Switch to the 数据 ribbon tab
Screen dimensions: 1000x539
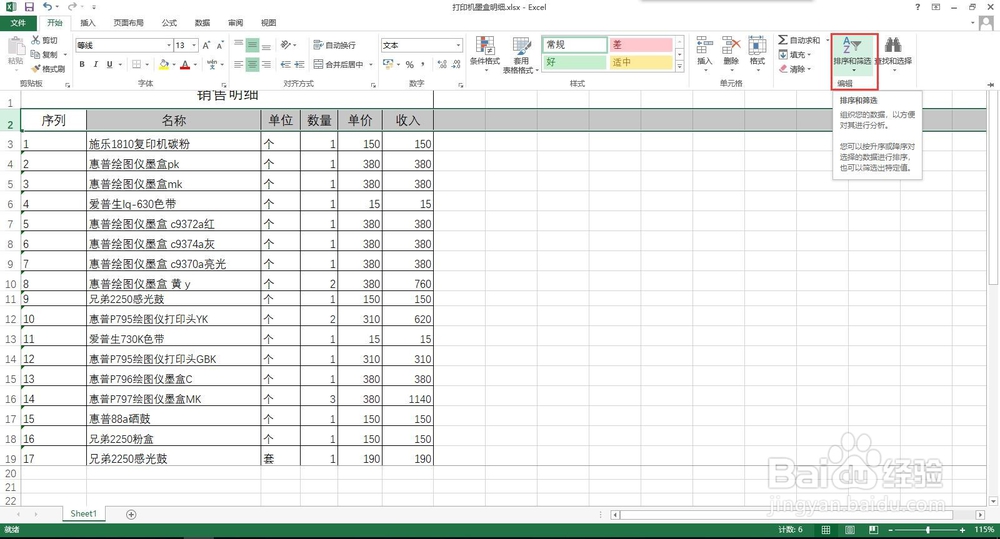202,23
